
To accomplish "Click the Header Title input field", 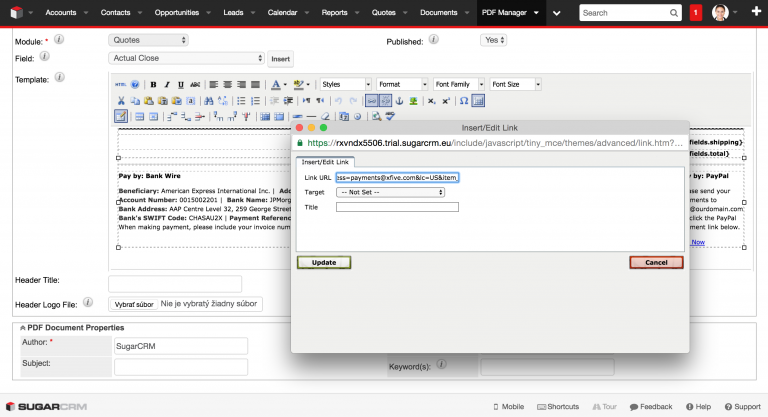I will click(x=175, y=284).
